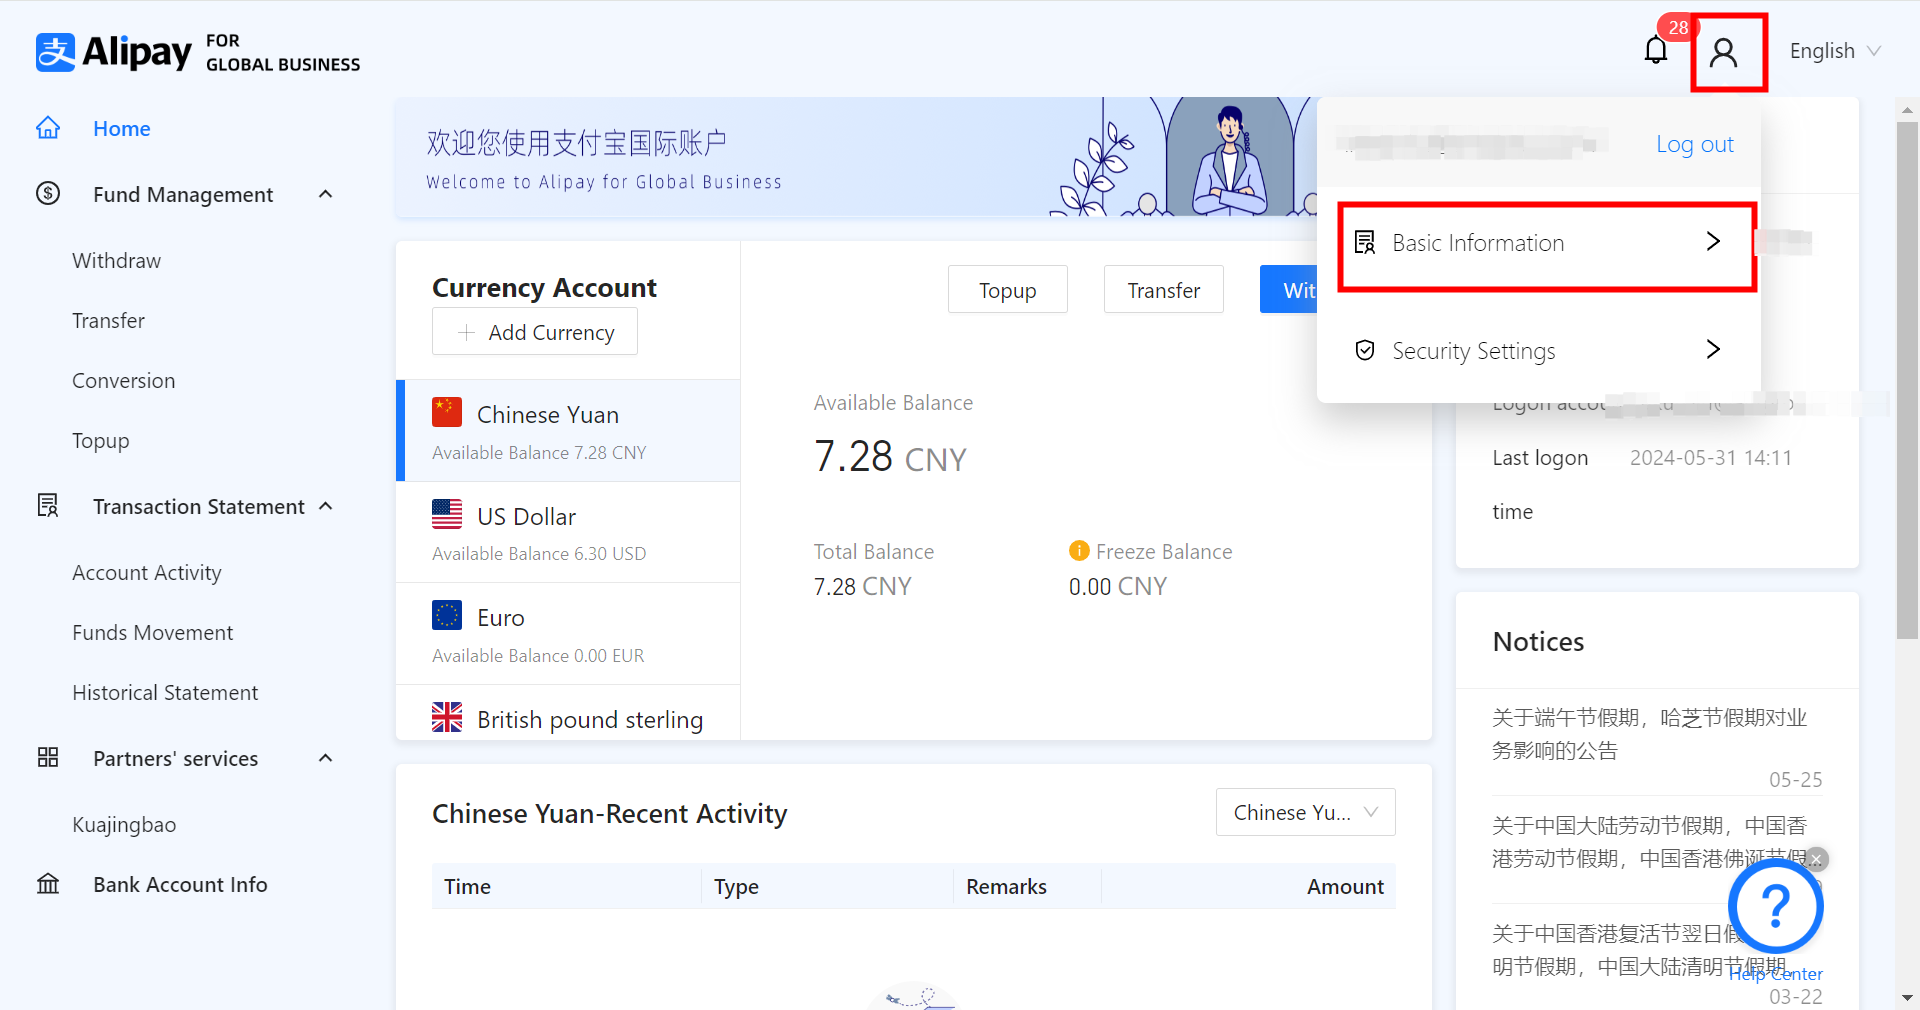Click the page vertical scrollbar

[x=1907, y=380]
